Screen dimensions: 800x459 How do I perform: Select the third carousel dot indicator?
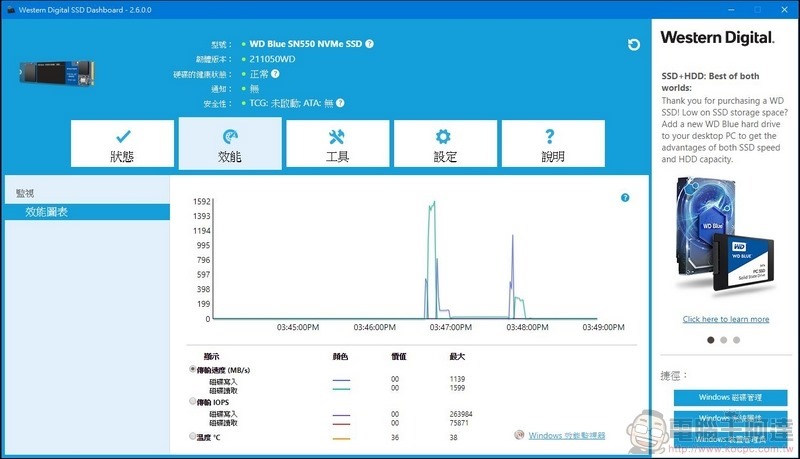click(736, 340)
